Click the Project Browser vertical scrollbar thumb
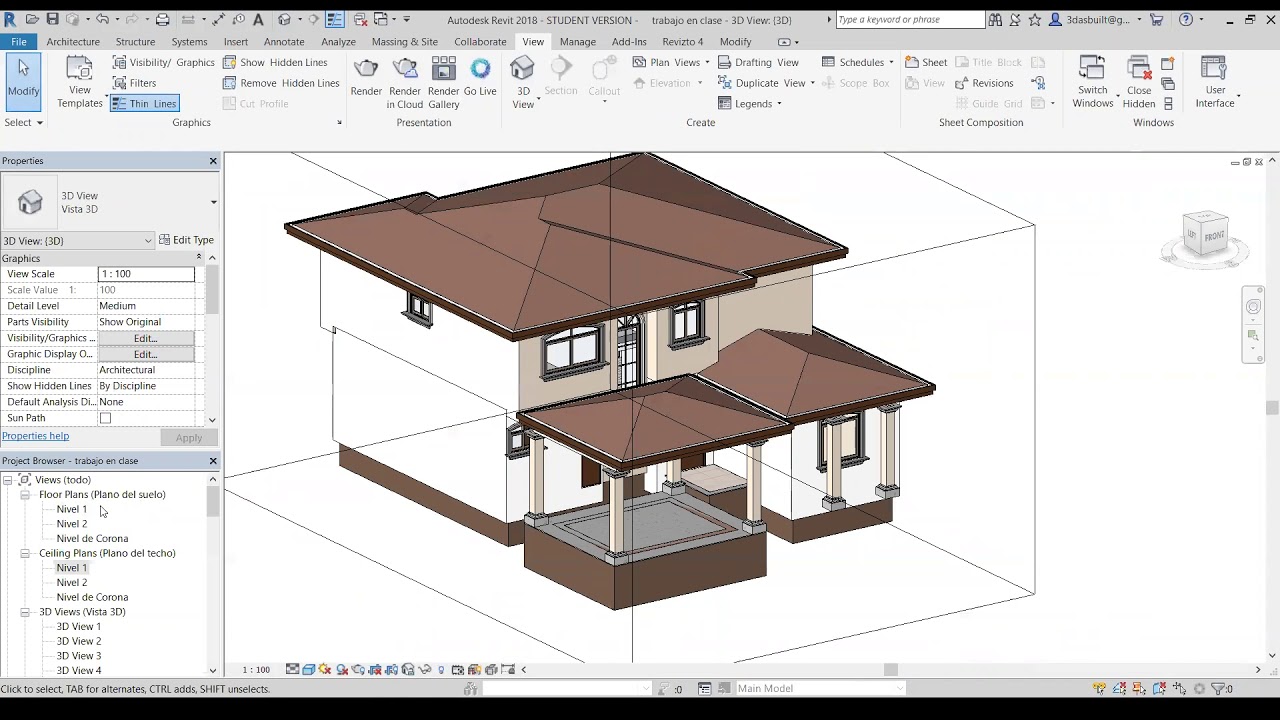 tap(212, 502)
